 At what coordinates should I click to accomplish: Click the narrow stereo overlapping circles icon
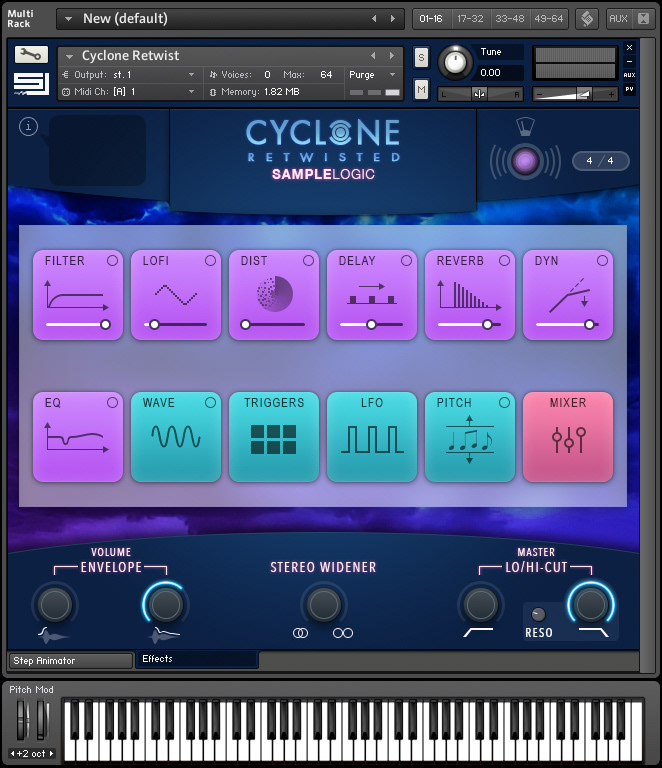click(x=300, y=633)
